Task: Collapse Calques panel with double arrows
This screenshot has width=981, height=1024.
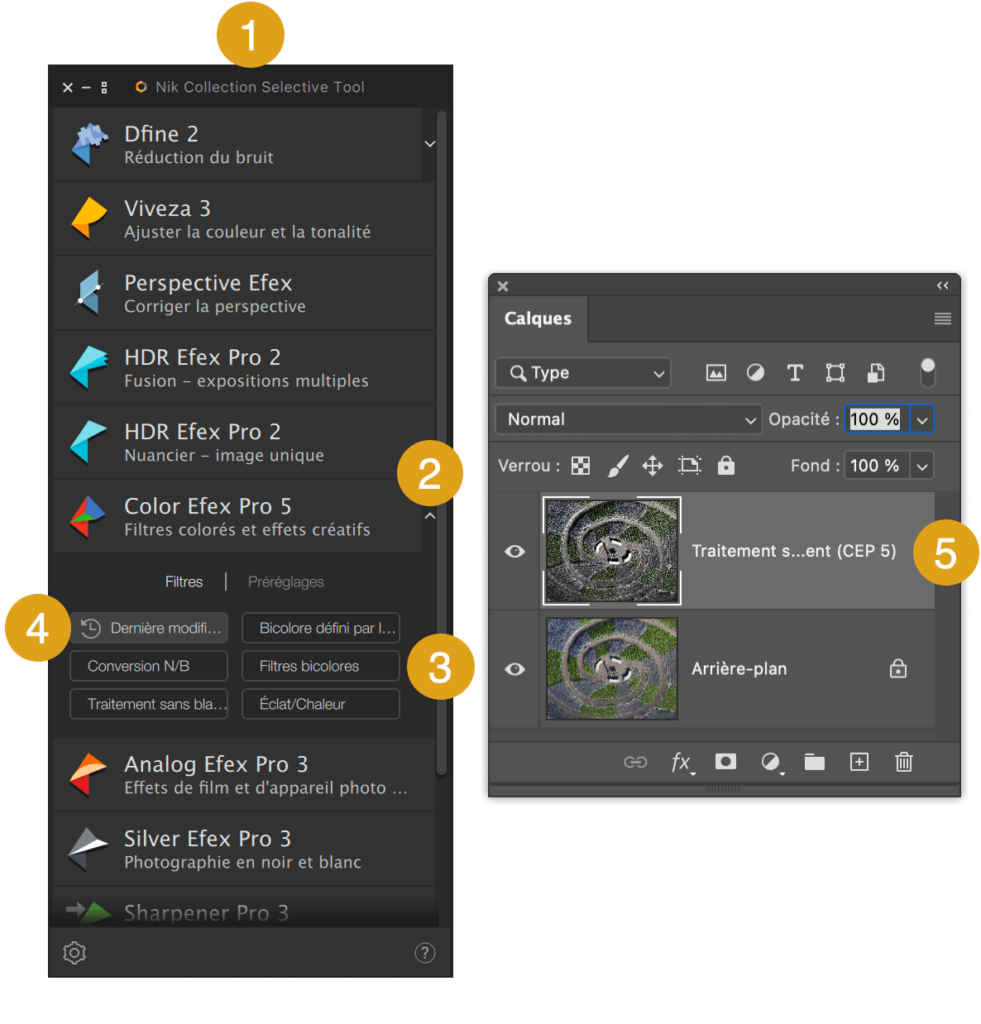Action: pos(942,285)
